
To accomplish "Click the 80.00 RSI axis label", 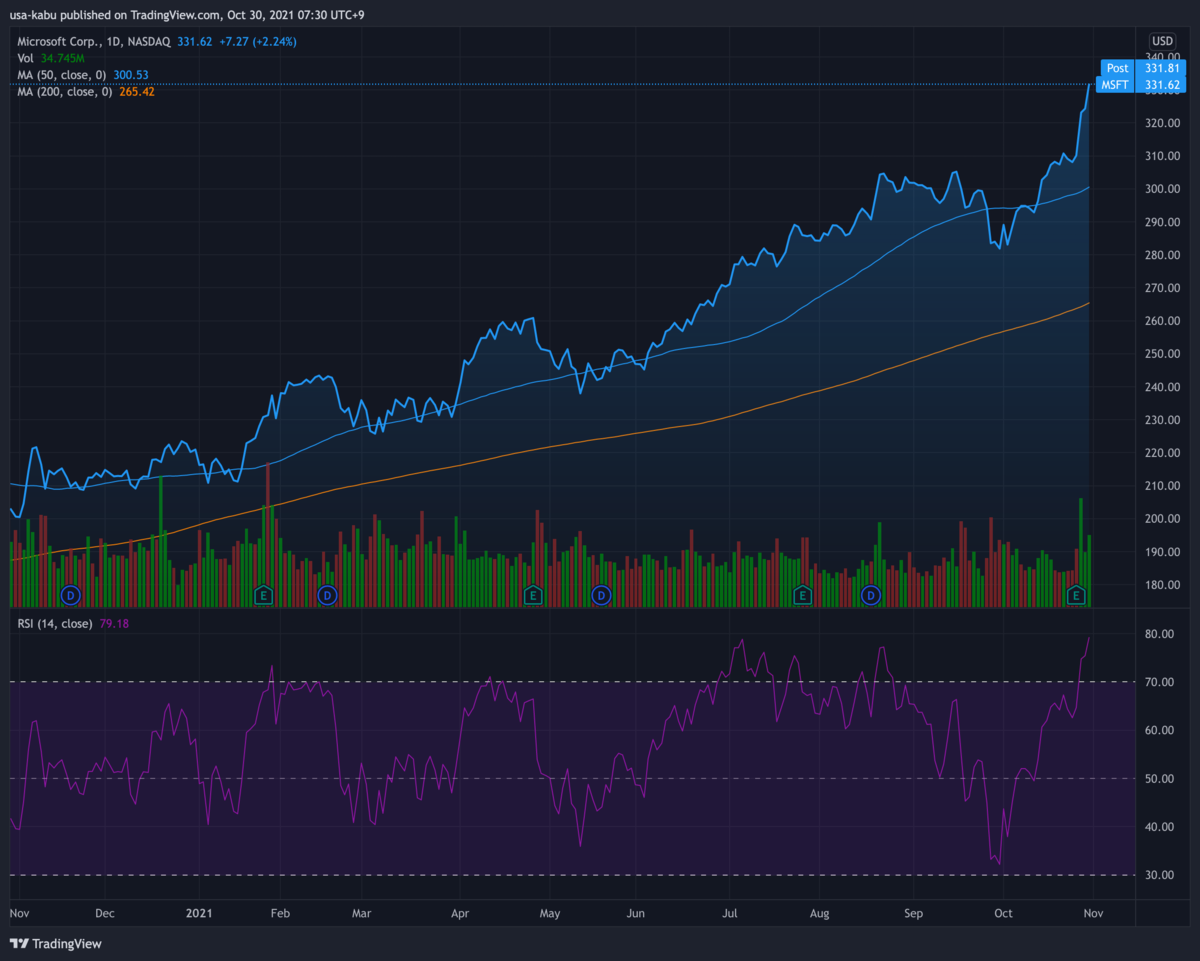I will coord(1160,634).
